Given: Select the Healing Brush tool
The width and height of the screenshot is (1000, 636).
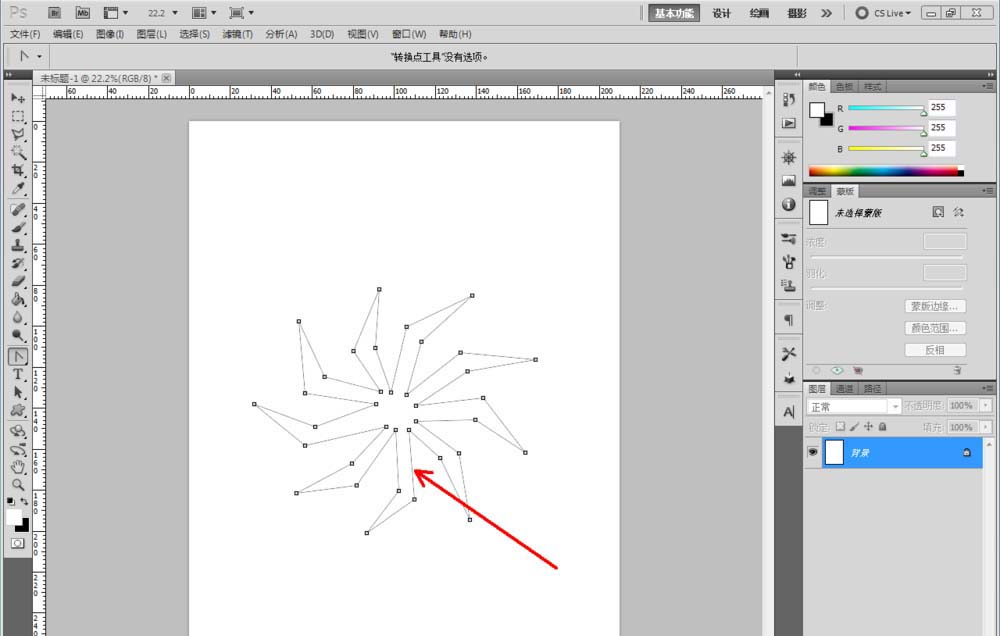Looking at the screenshot, I should [18, 209].
